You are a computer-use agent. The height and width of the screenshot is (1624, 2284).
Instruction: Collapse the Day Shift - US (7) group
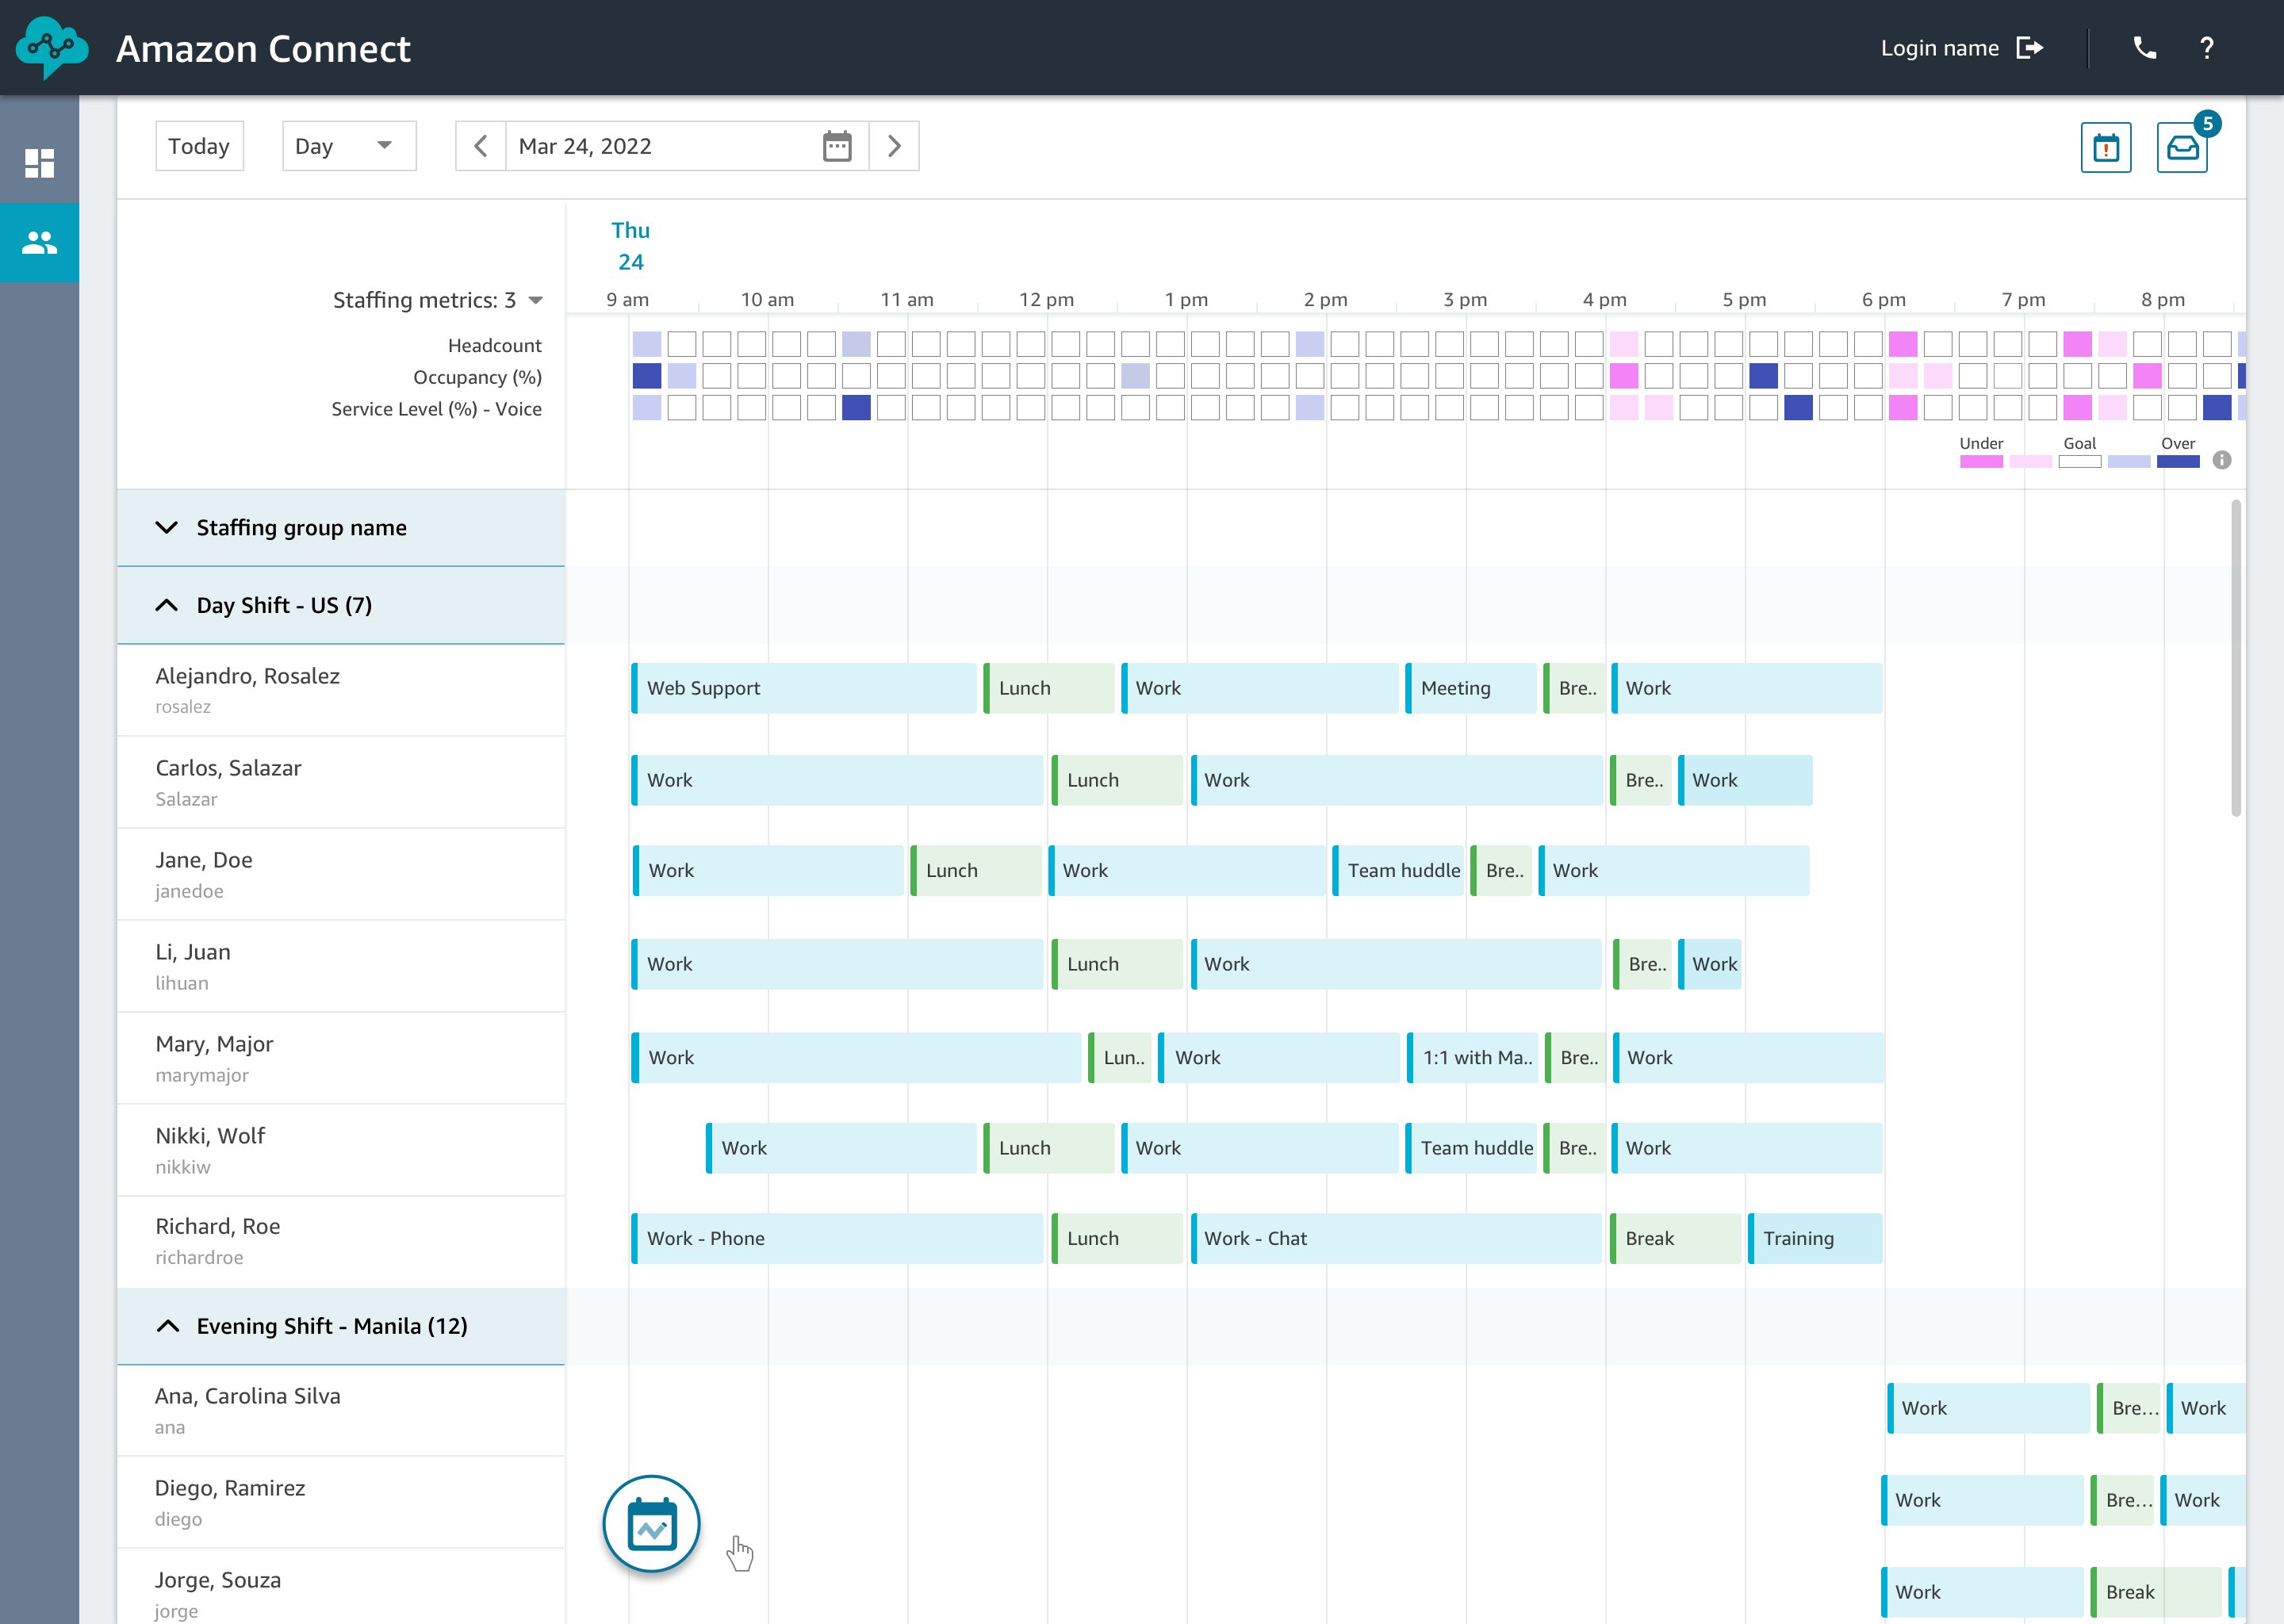point(163,604)
